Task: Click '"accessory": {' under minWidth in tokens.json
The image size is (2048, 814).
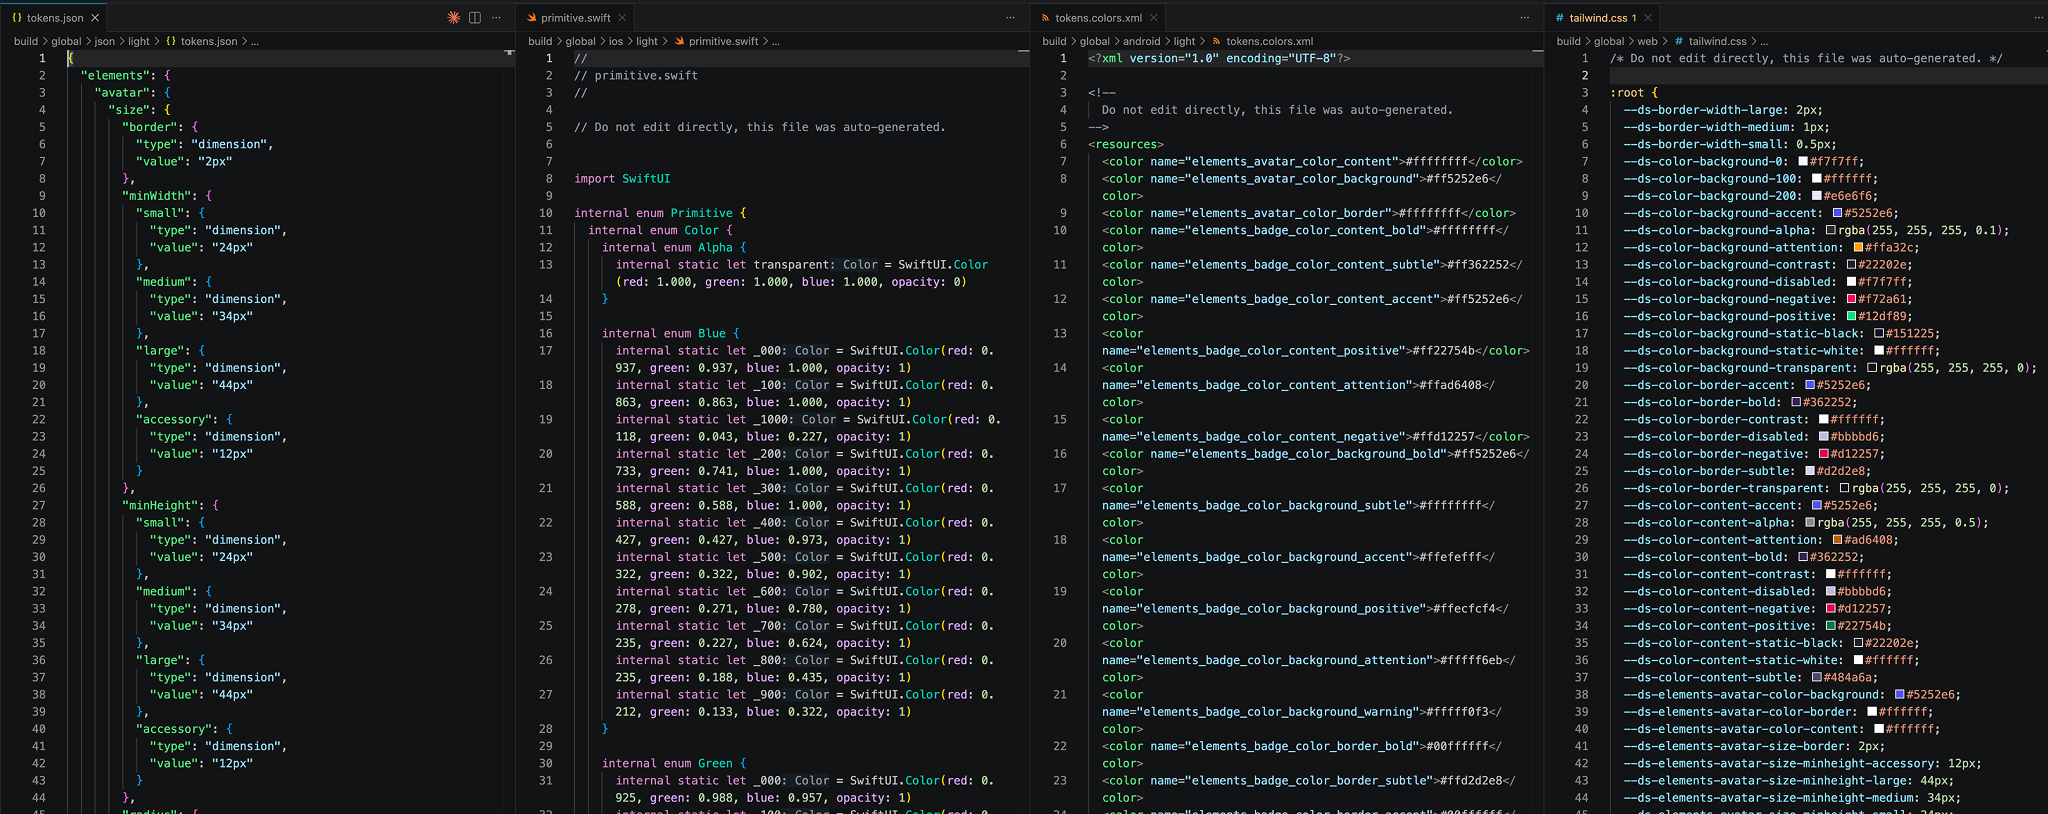Action: click(x=184, y=420)
